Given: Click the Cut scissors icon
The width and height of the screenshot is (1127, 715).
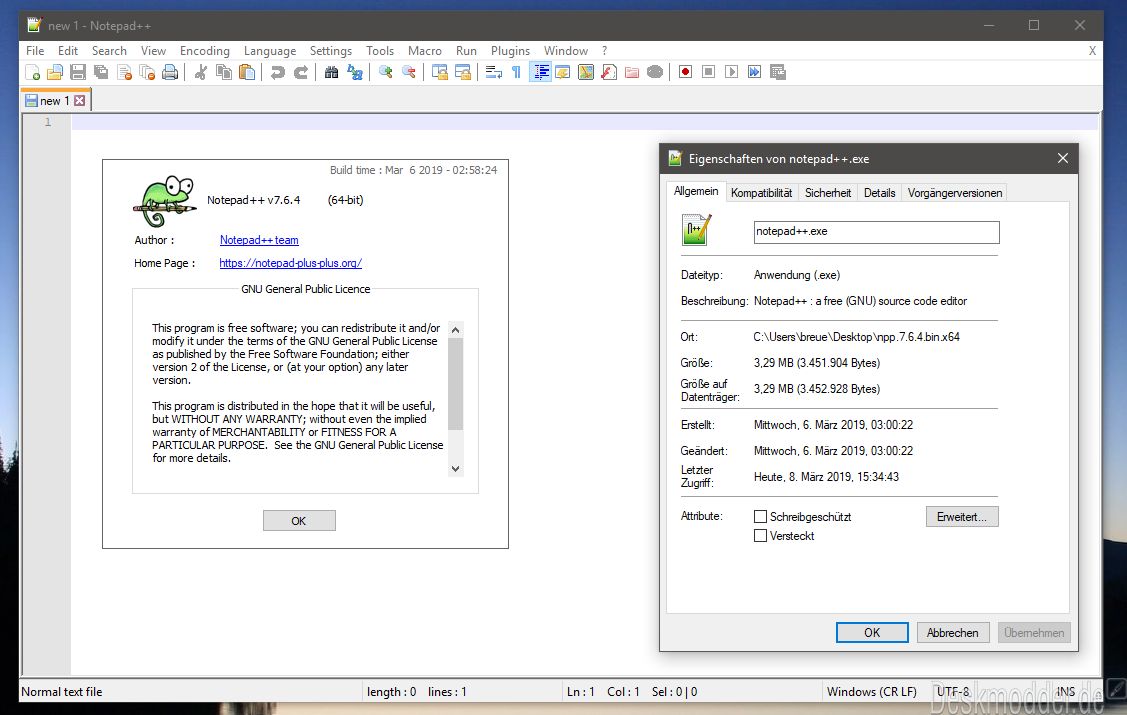Looking at the screenshot, I should coord(201,72).
